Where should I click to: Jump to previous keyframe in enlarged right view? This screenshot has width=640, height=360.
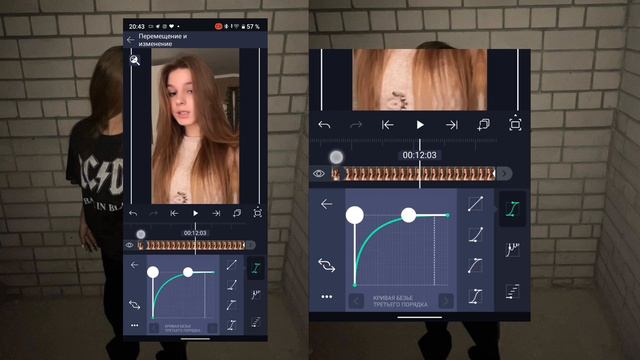387,124
